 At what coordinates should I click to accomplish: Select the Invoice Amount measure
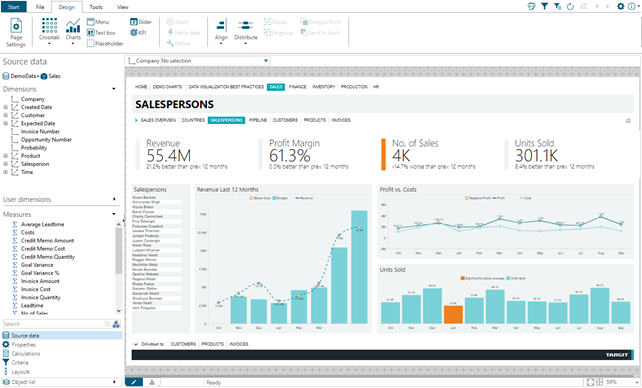(40, 281)
